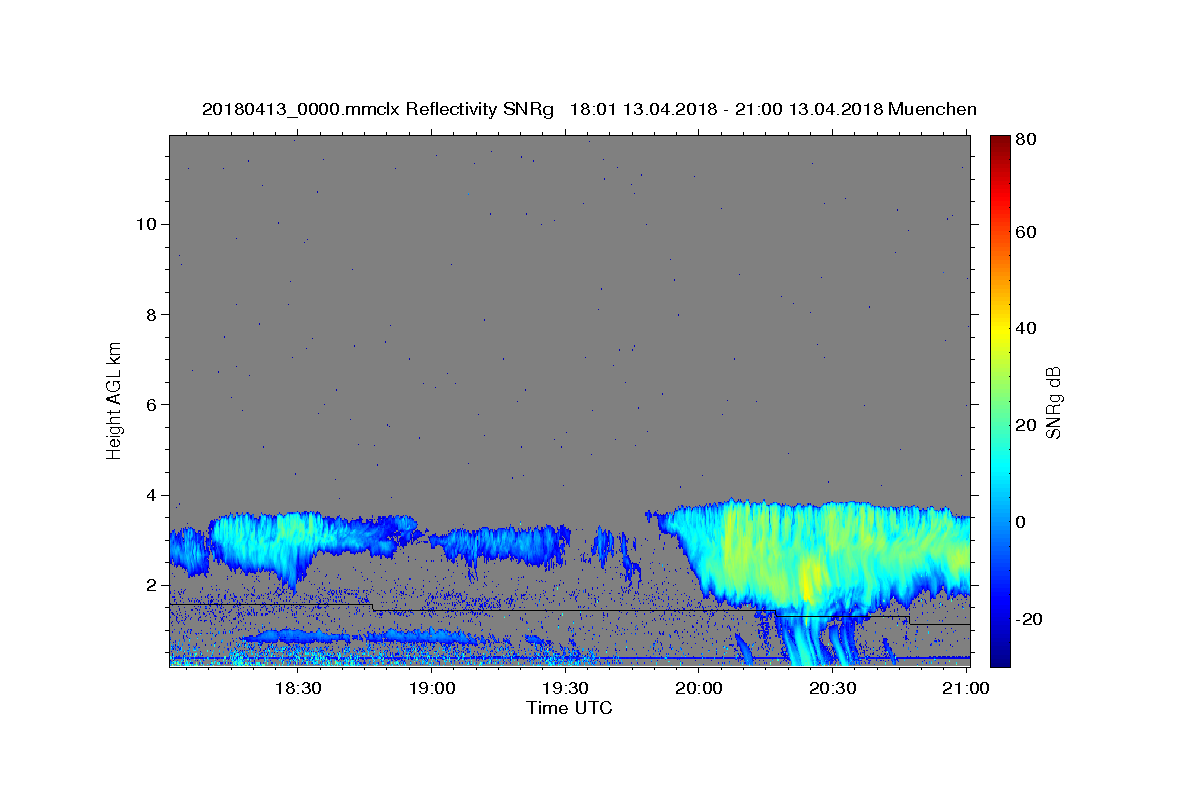Click the 19:30 time tick label
This screenshot has width=1200, height=800.
tap(564, 688)
